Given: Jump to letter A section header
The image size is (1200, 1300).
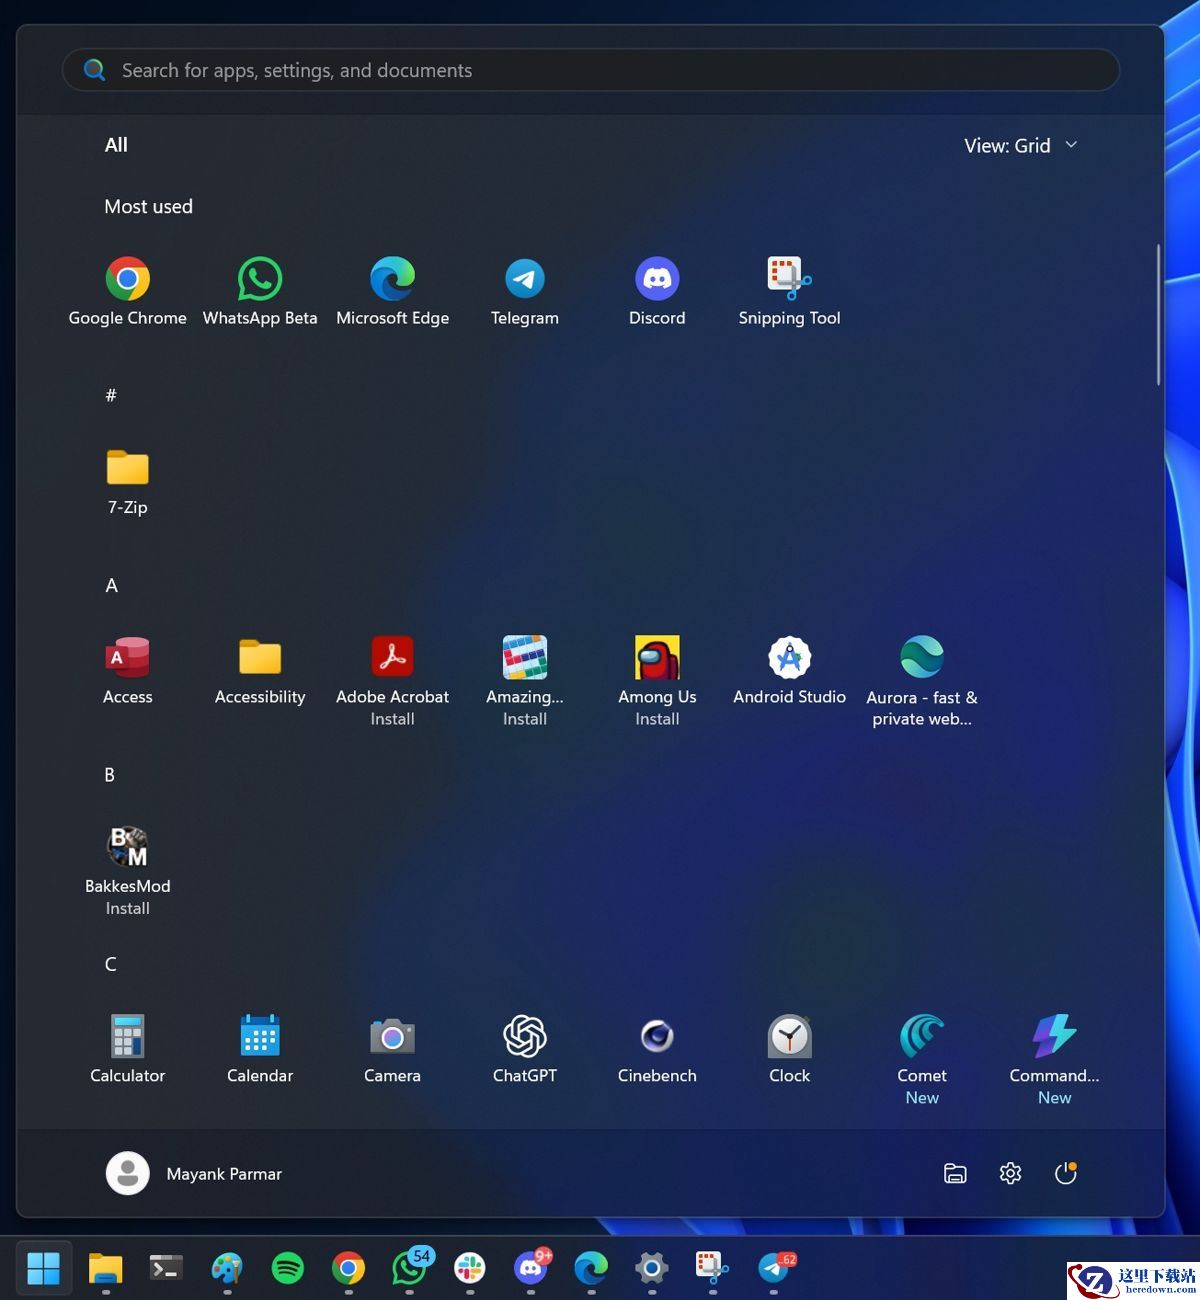Looking at the screenshot, I should (111, 586).
